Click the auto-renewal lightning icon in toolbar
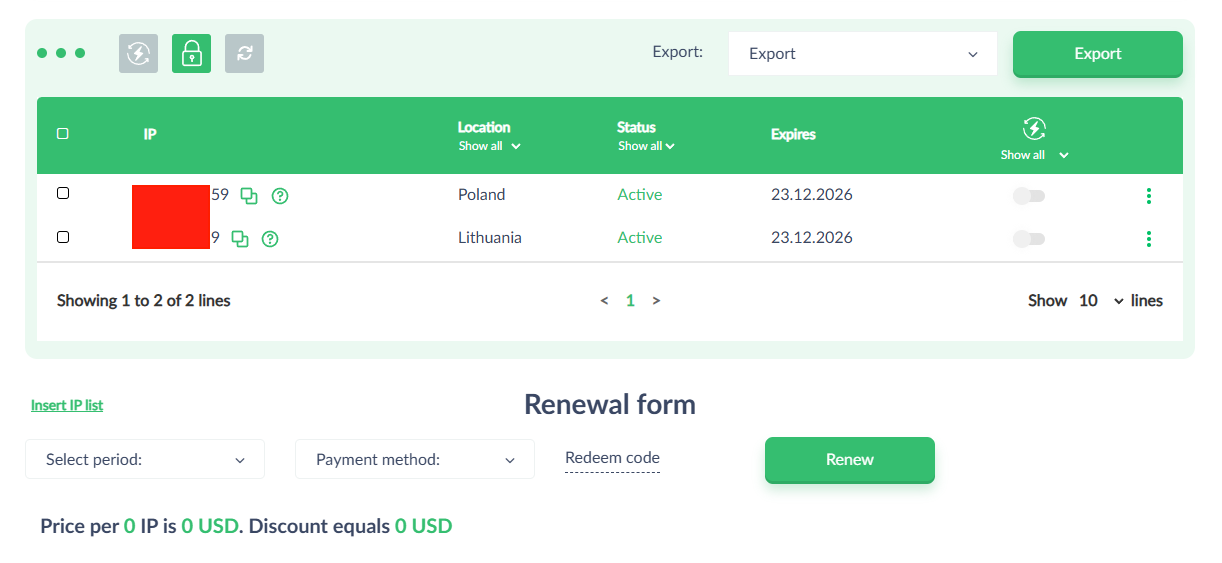The height and width of the screenshot is (563, 1222). (x=139, y=54)
